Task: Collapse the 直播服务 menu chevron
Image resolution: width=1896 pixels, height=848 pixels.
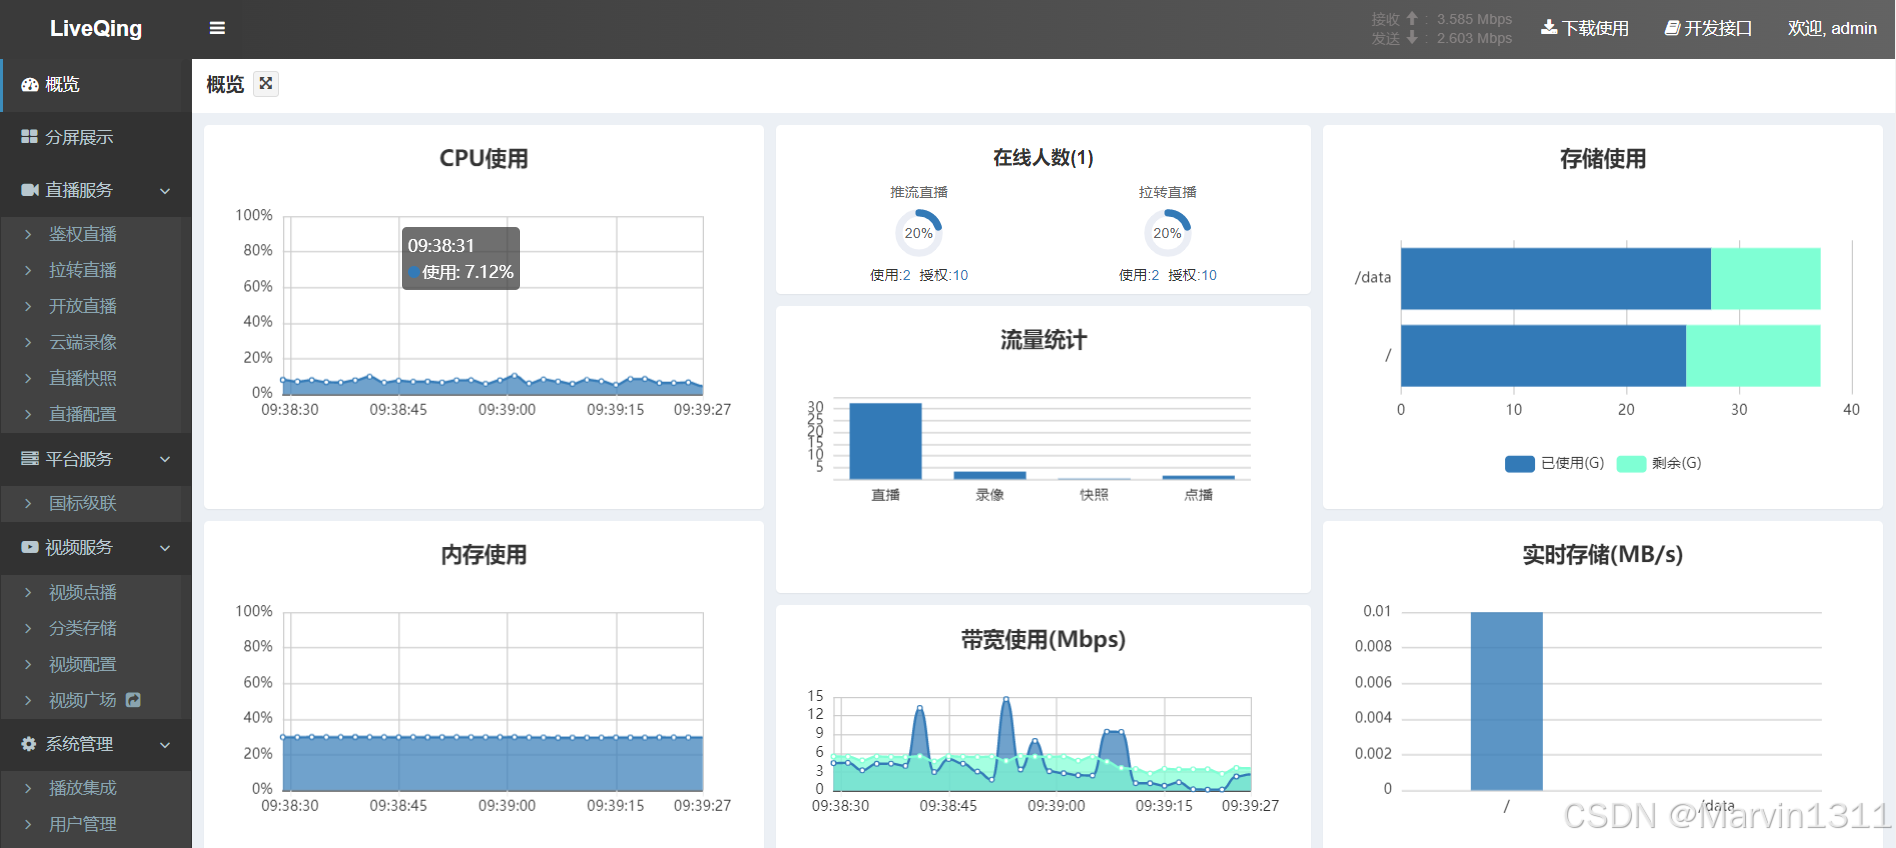Action: tap(165, 191)
